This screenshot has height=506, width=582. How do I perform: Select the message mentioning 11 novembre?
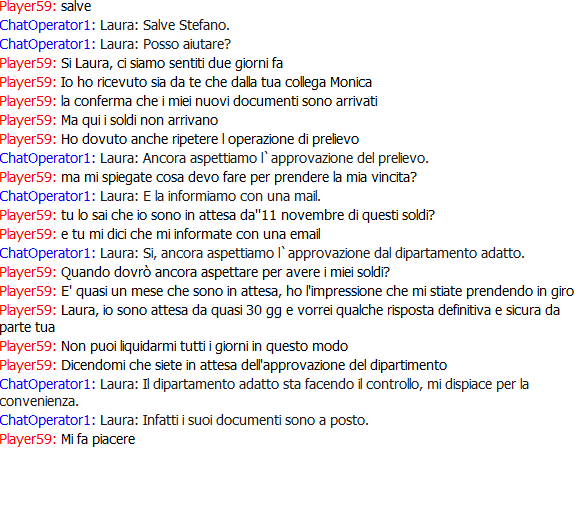218,215
